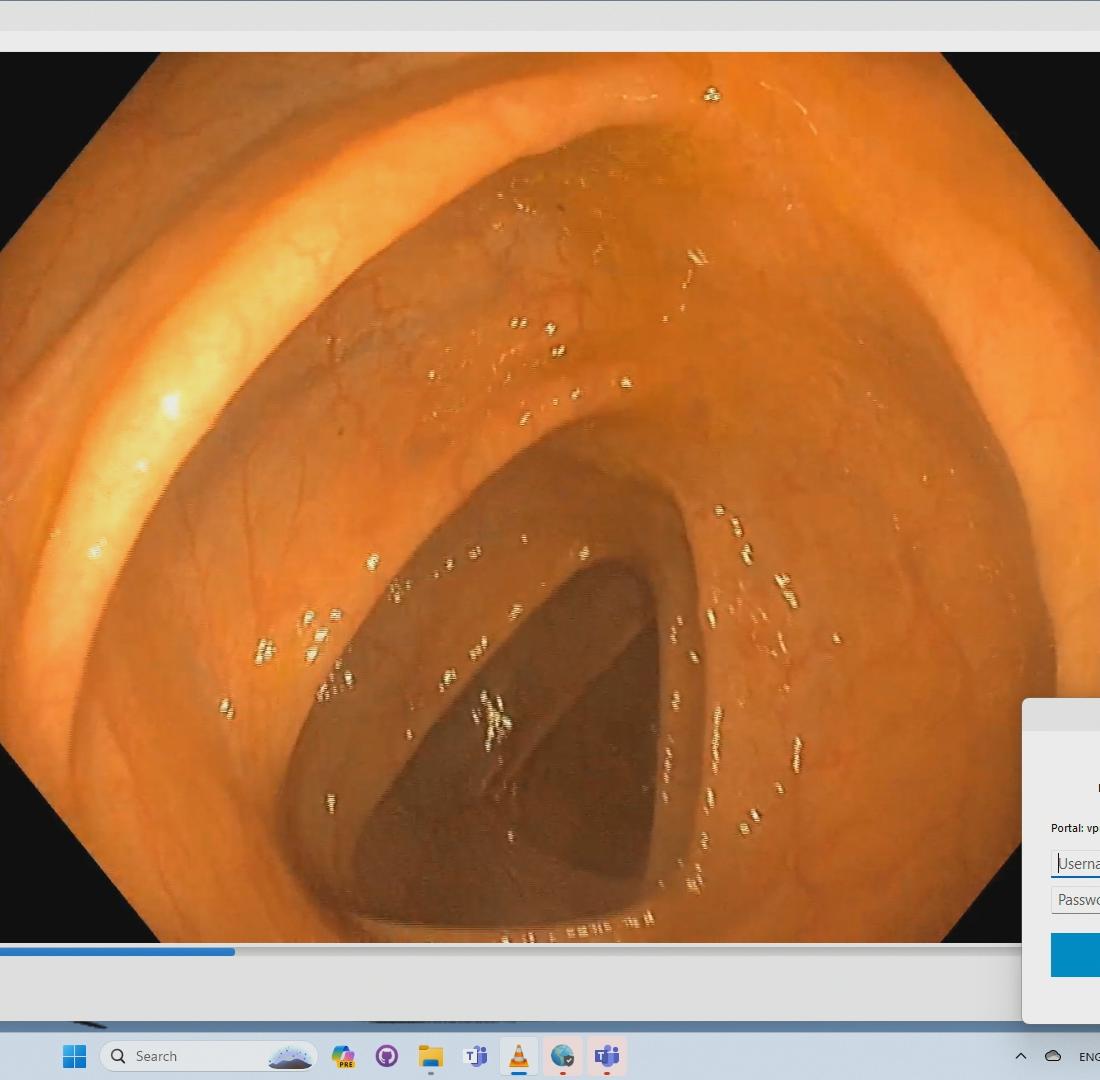This screenshot has width=1100, height=1080.
Task: Open the highlighted second Teams taskbar icon
Action: tap(607, 1055)
